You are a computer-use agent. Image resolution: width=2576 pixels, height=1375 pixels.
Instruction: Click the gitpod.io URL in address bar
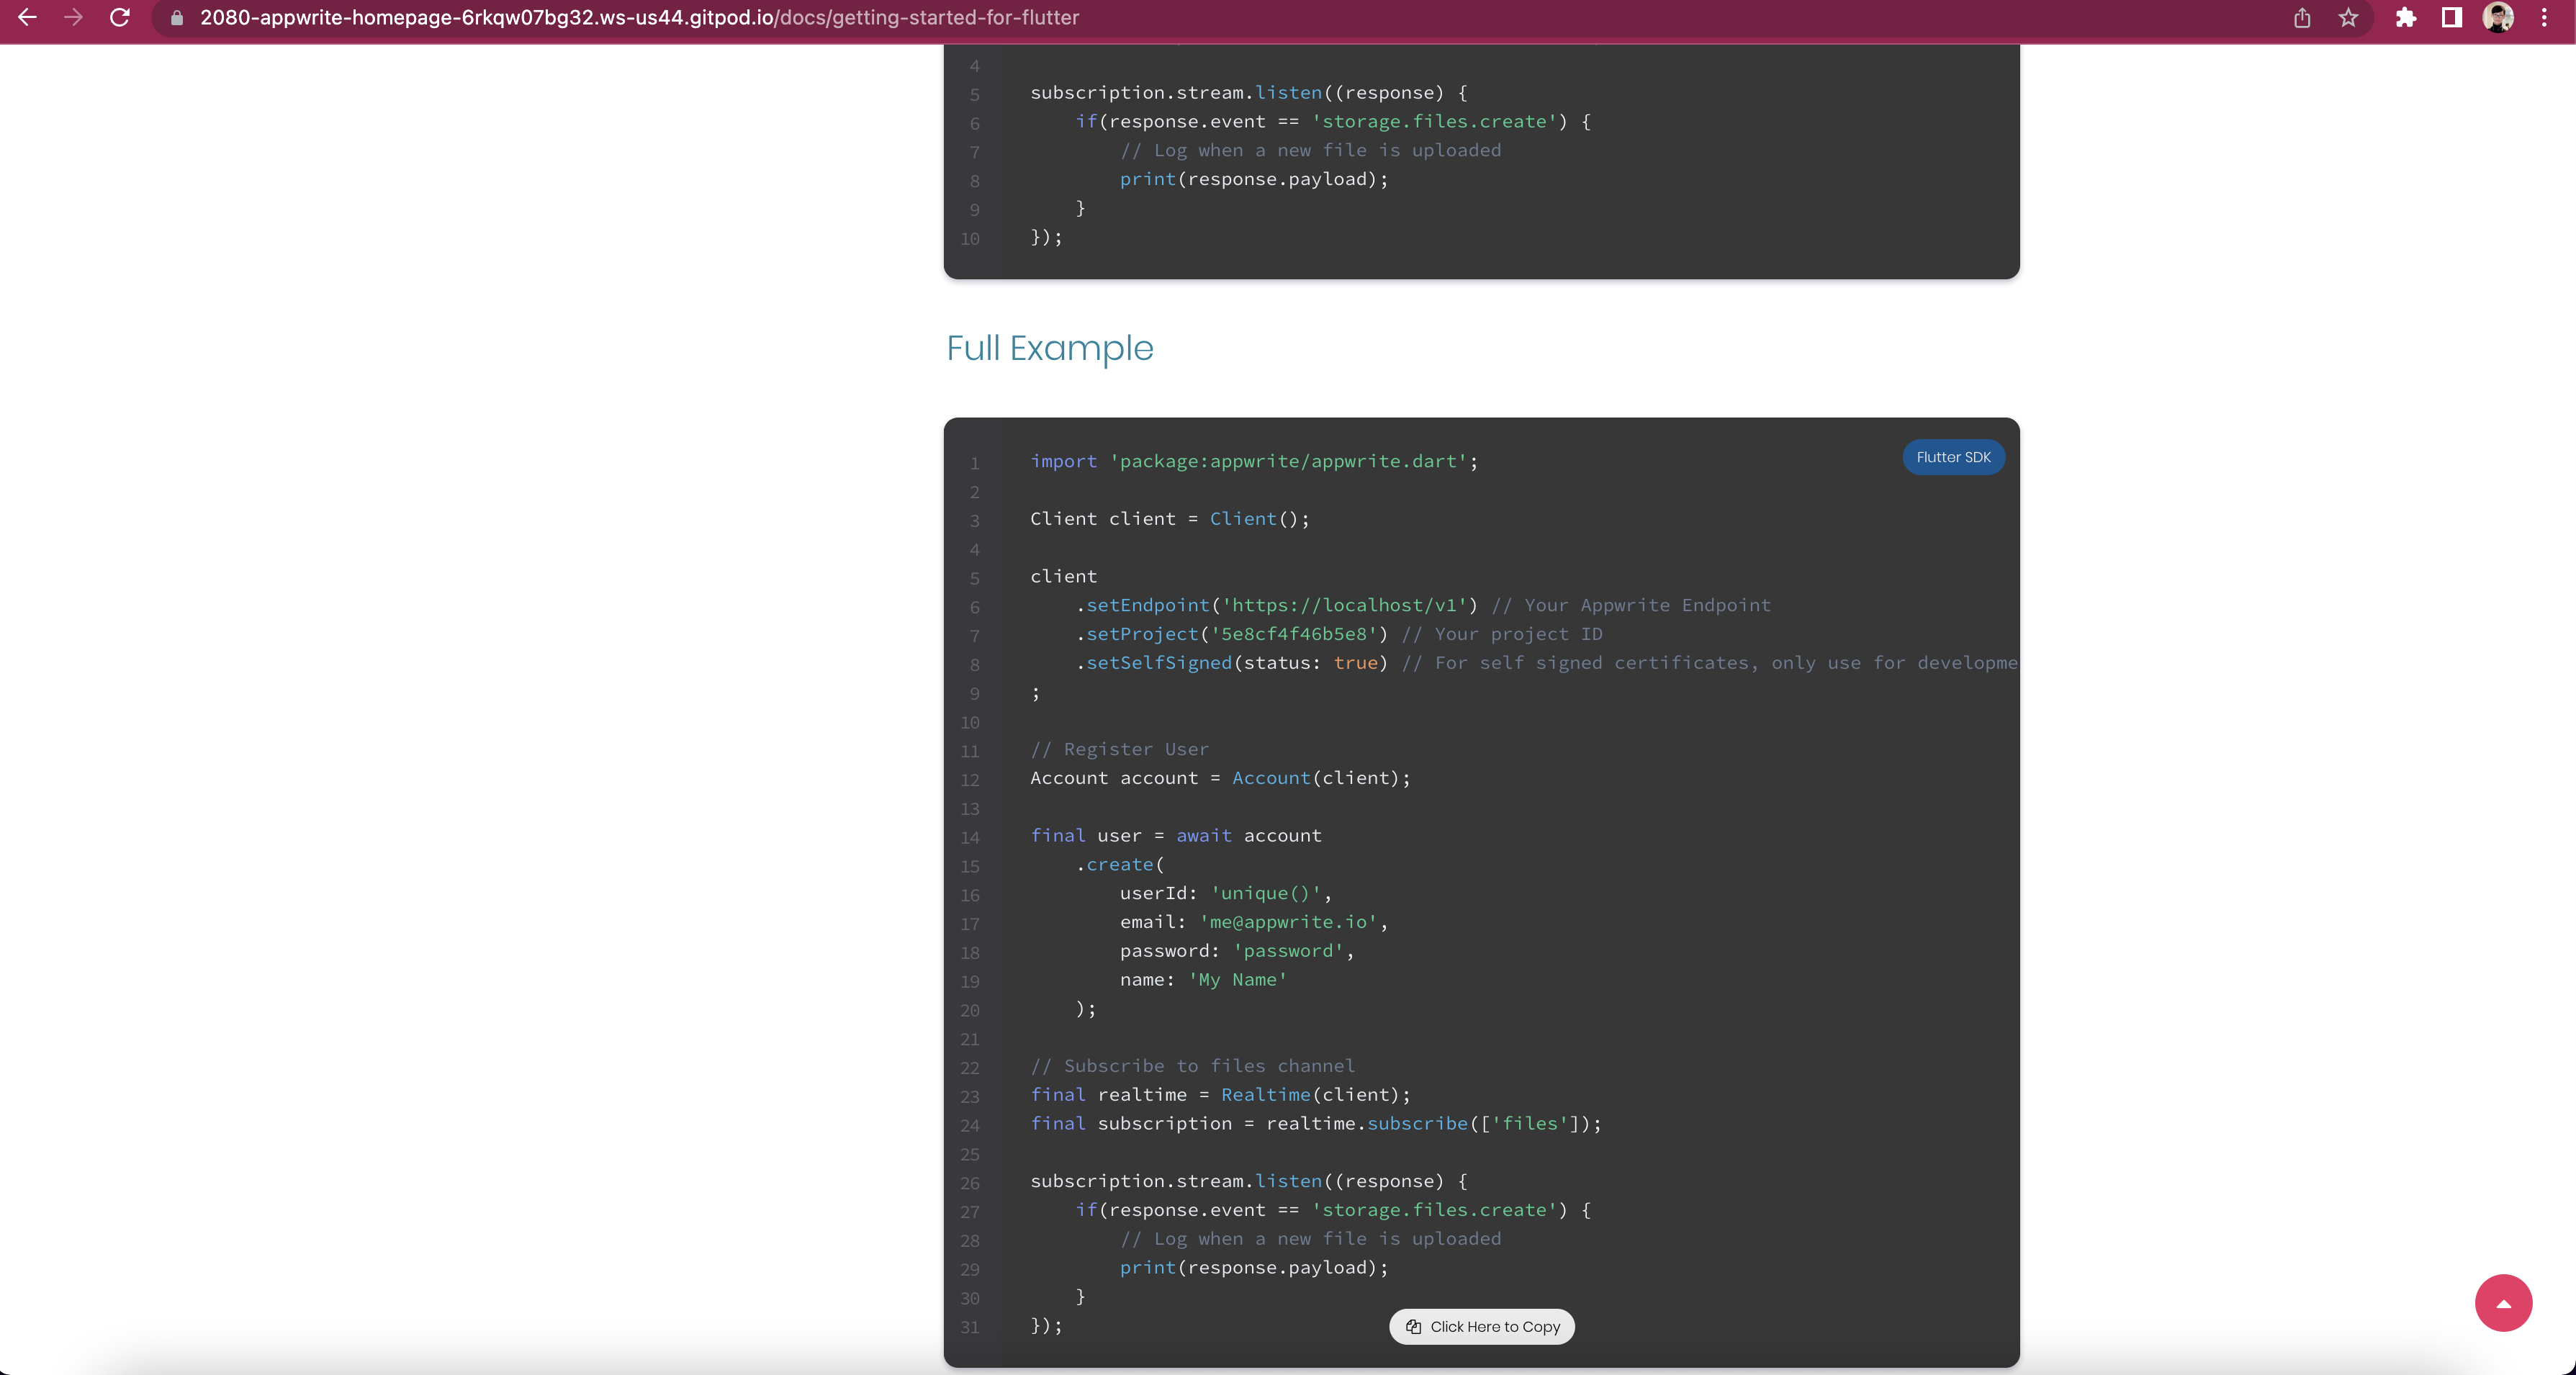(x=639, y=18)
